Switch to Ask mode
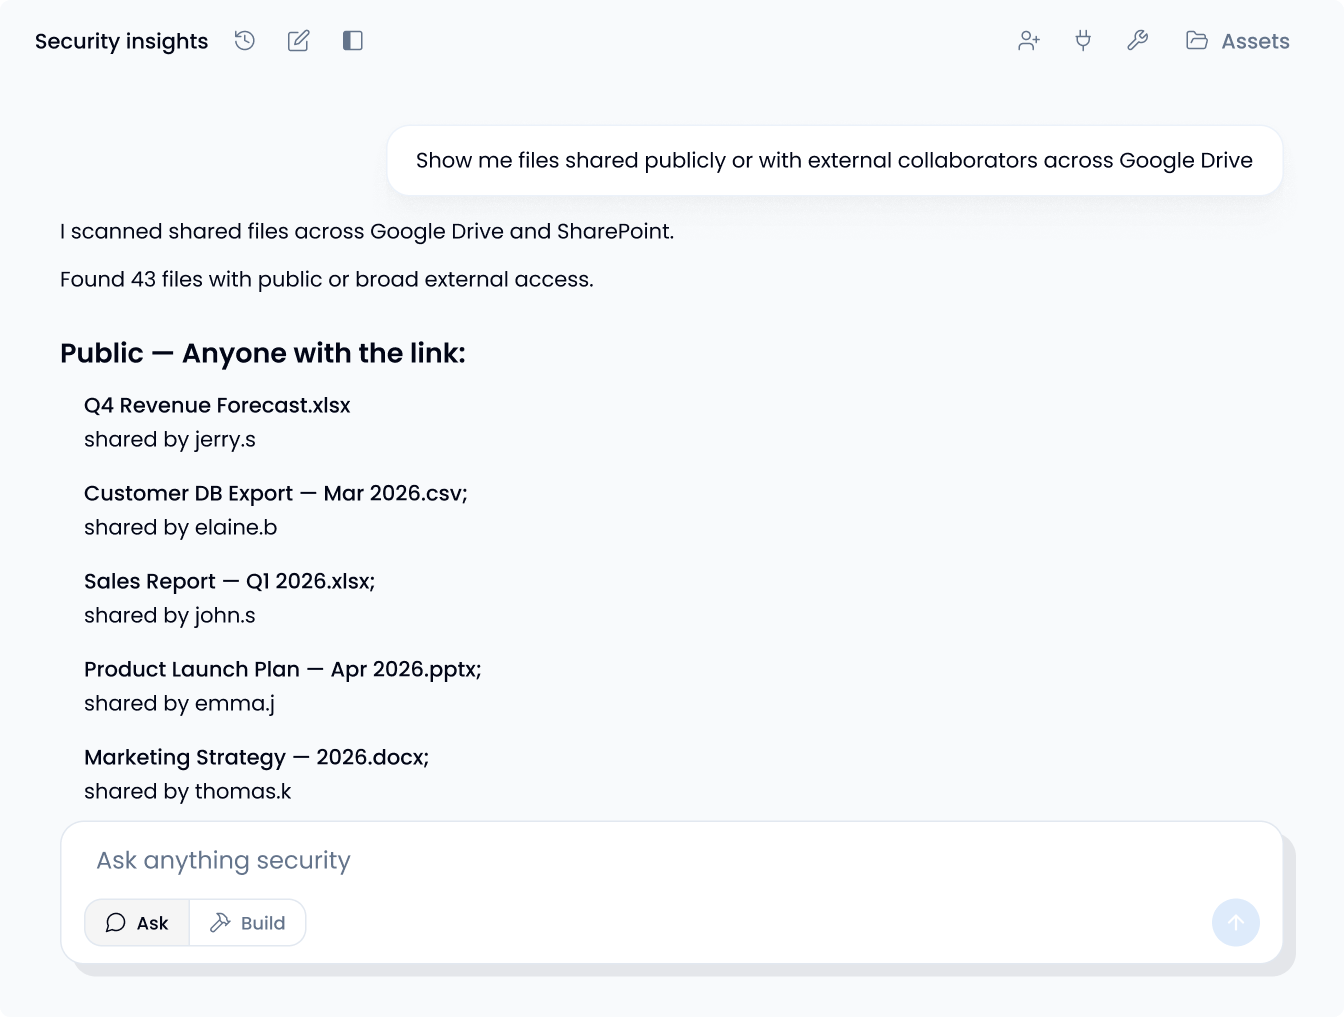Image resolution: width=1344 pixels, height=1017 pixels. pos(137,923)
